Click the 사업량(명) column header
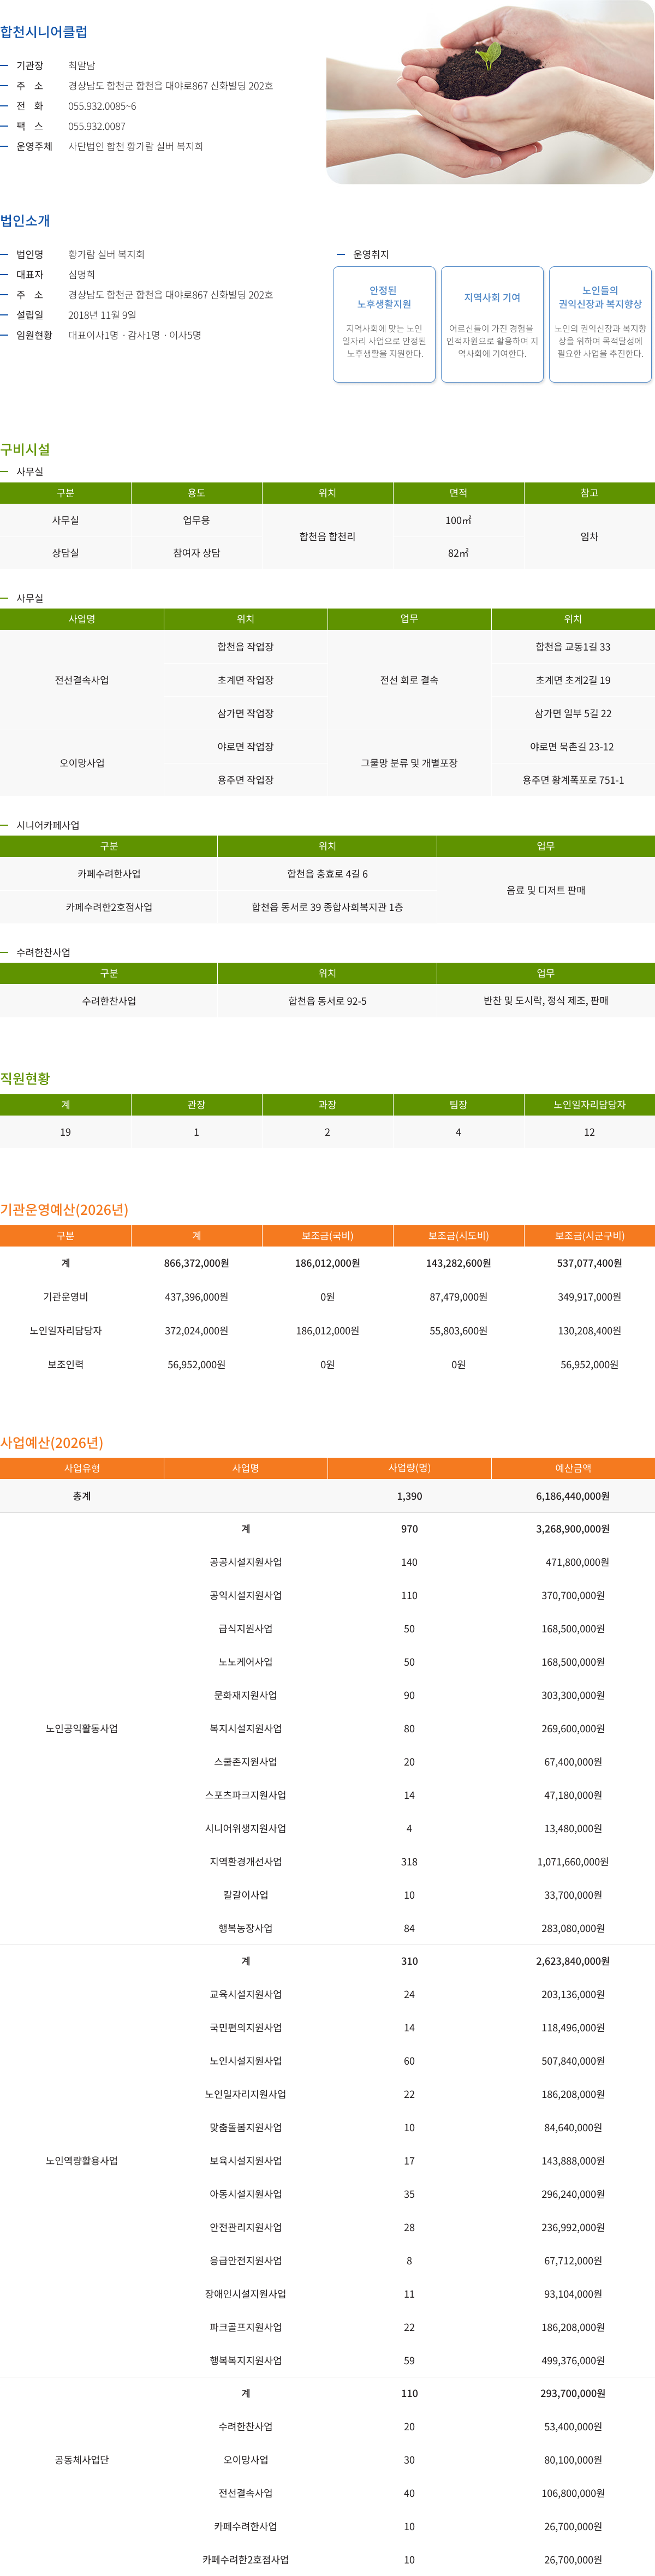The height and width of the screenshot is (2576, 655). tap(409, 1468)
